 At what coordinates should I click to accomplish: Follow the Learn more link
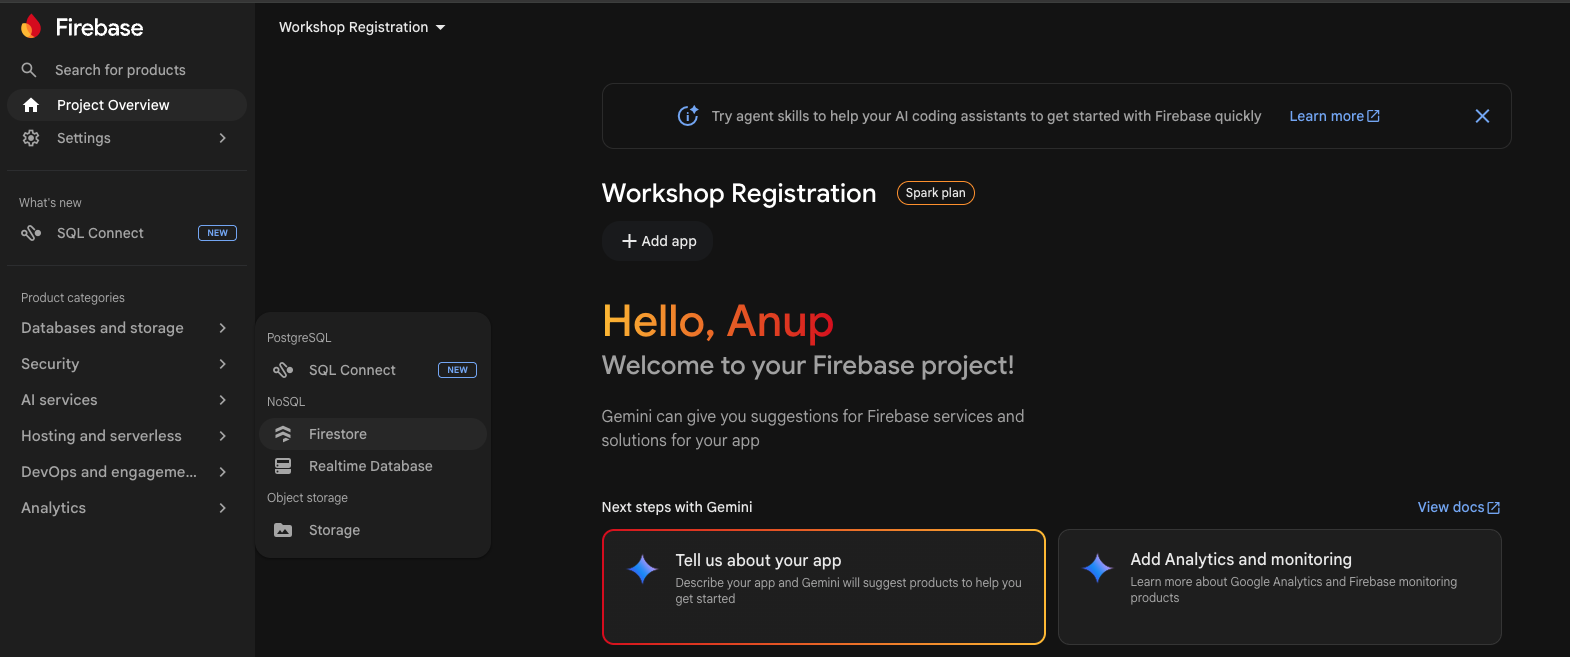[x=1334, y=116]
